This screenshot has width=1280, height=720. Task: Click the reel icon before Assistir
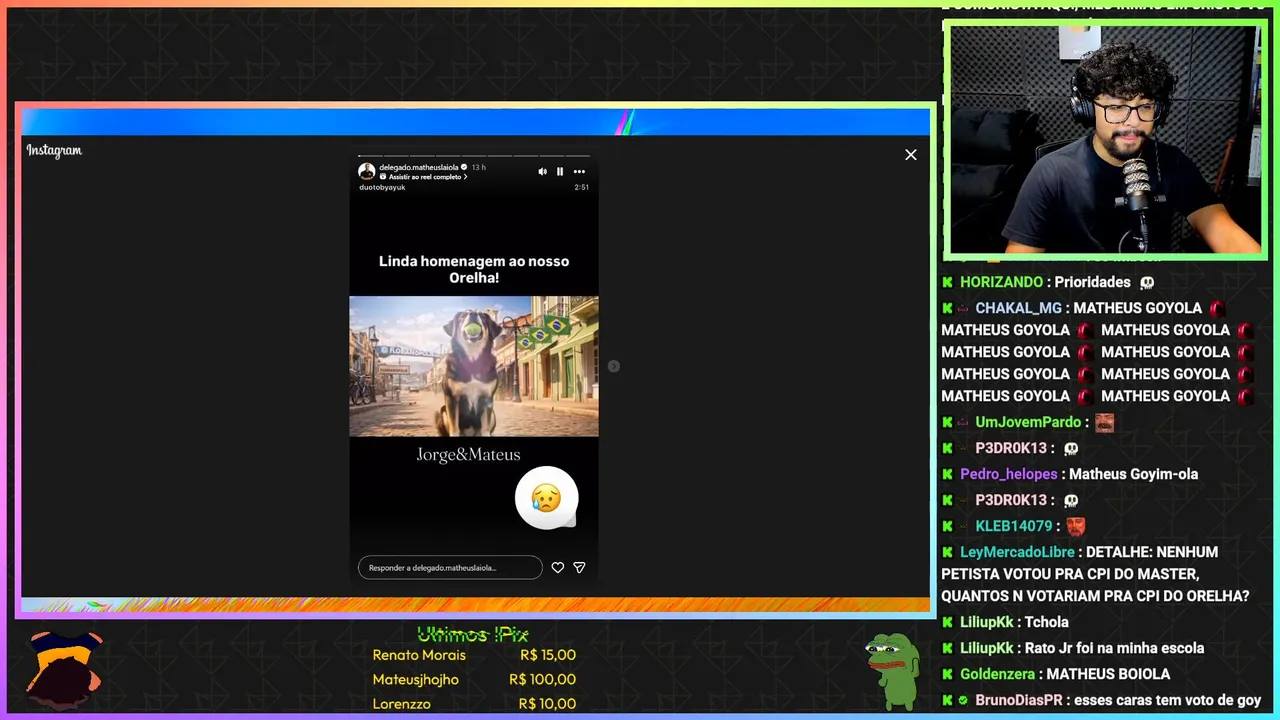tap(383, 177)
